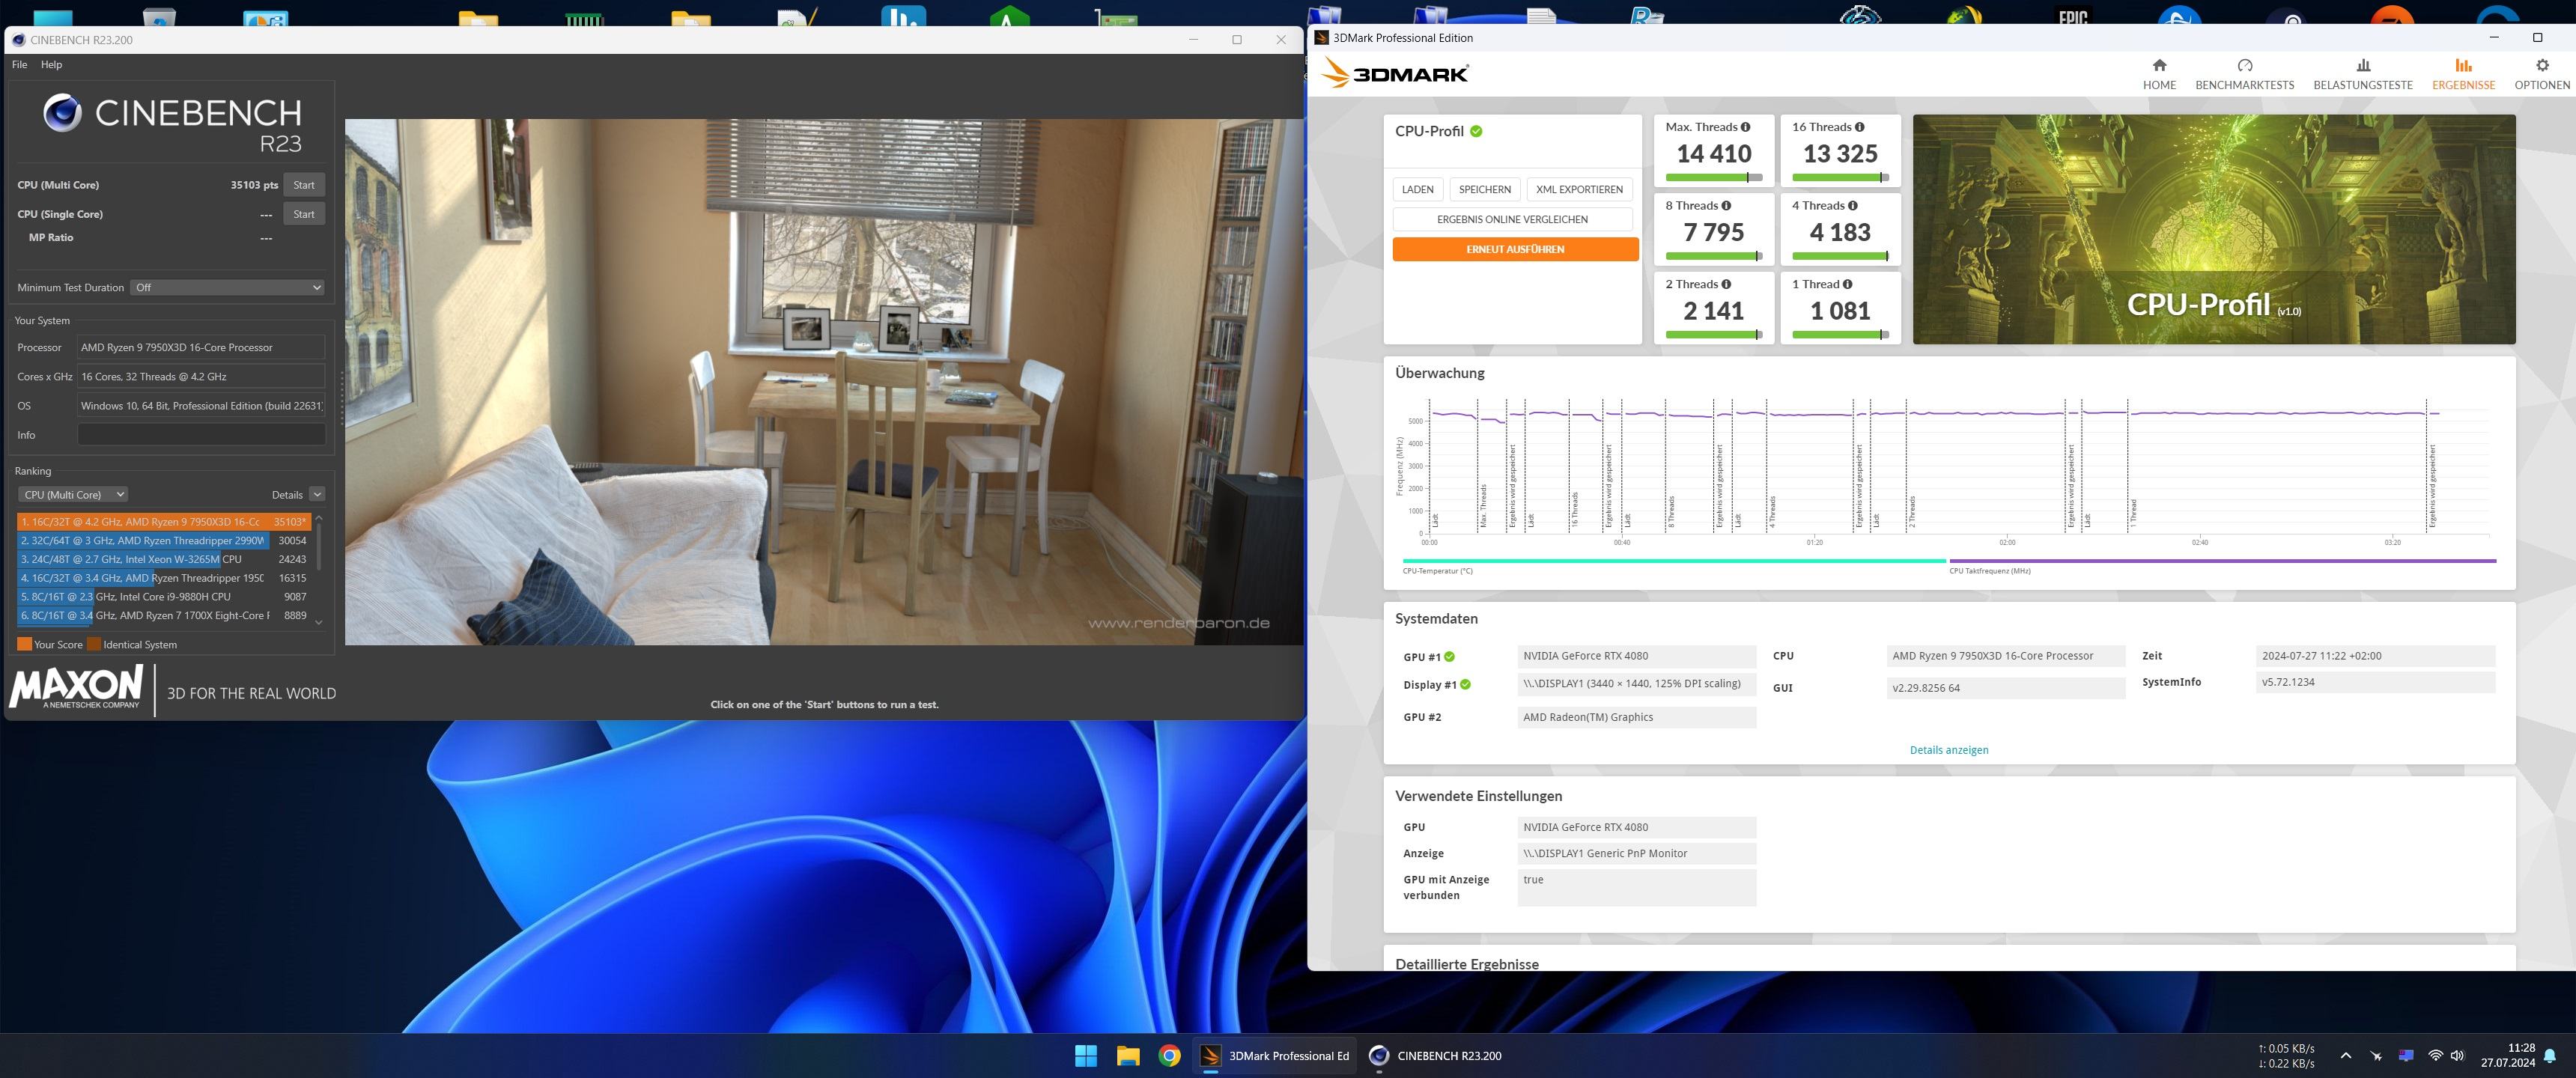Switch to Ergebnisse tab in 3DMark

coord(2463,75)
